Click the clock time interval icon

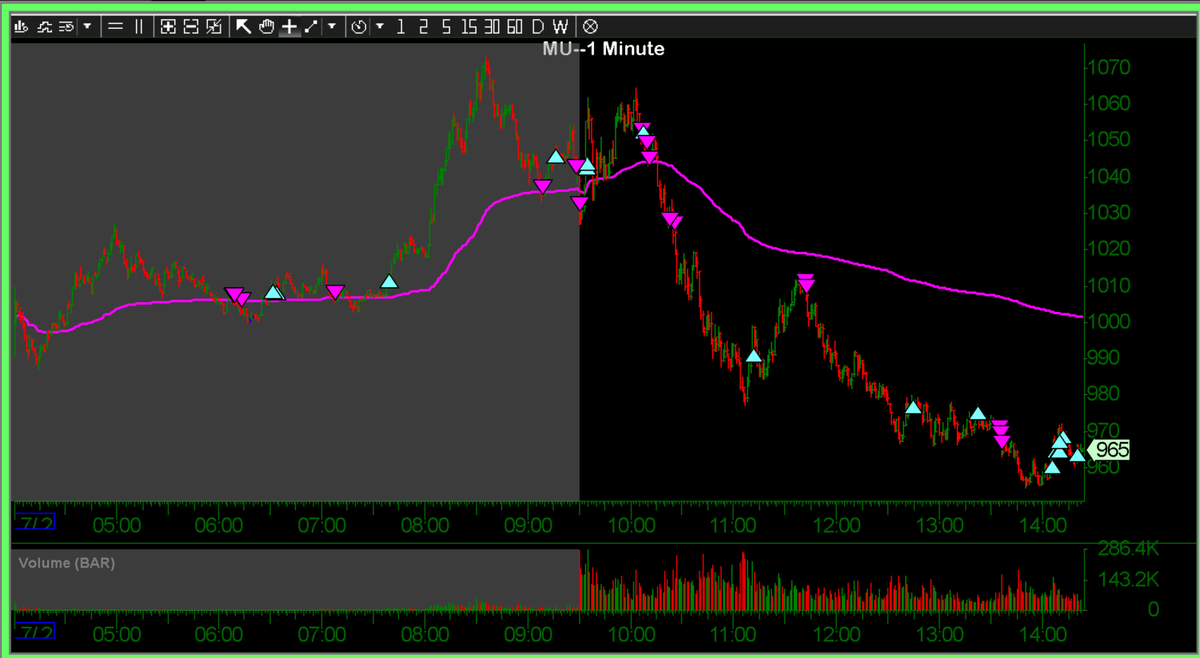click(x=359, y=27)
